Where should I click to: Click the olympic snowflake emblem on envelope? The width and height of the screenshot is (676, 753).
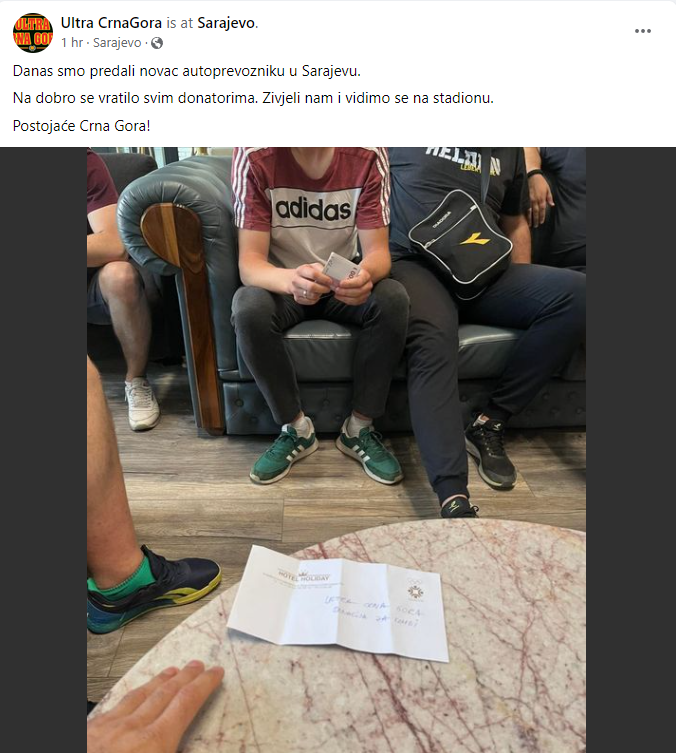point(415,590)
